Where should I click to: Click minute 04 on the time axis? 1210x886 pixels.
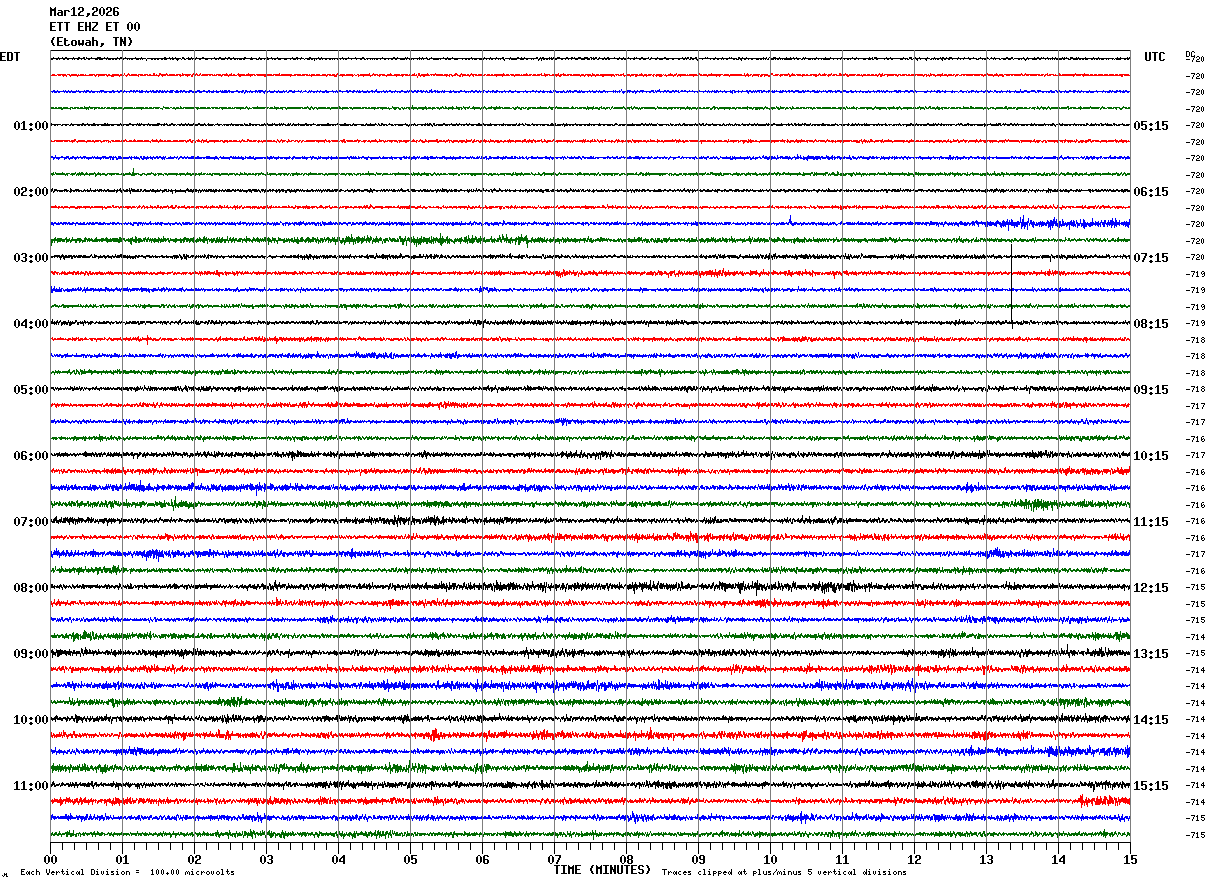click(338, 859)
